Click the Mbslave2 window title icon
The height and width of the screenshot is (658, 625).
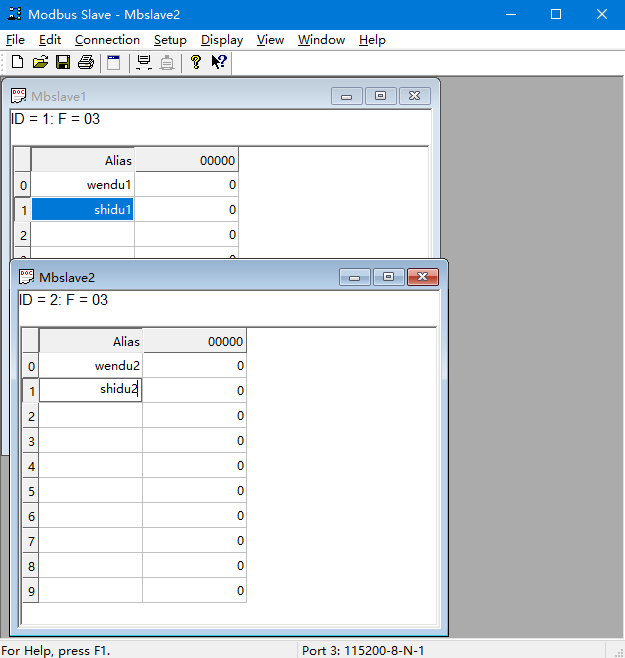coord(27,277)
